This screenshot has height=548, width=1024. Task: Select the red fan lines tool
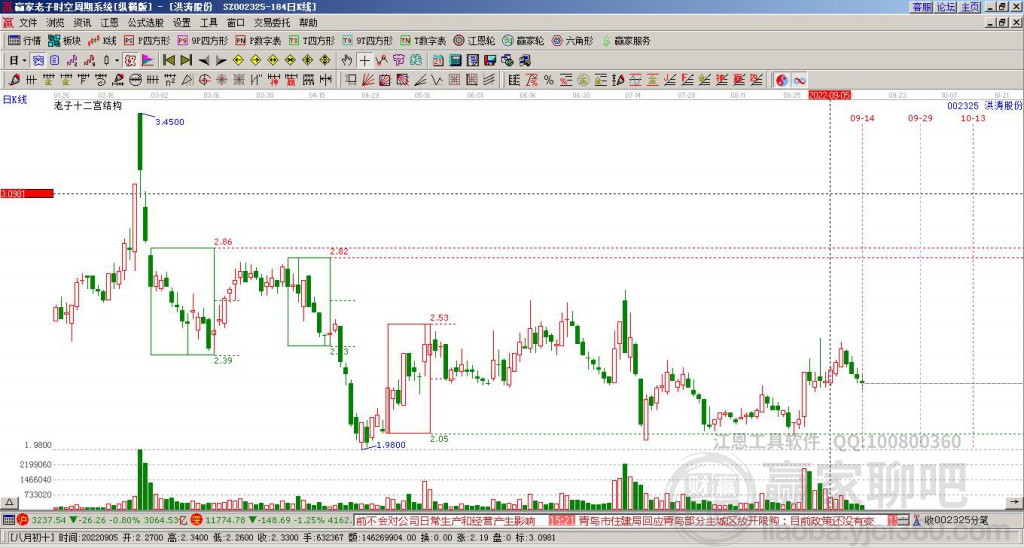point(368,80)
